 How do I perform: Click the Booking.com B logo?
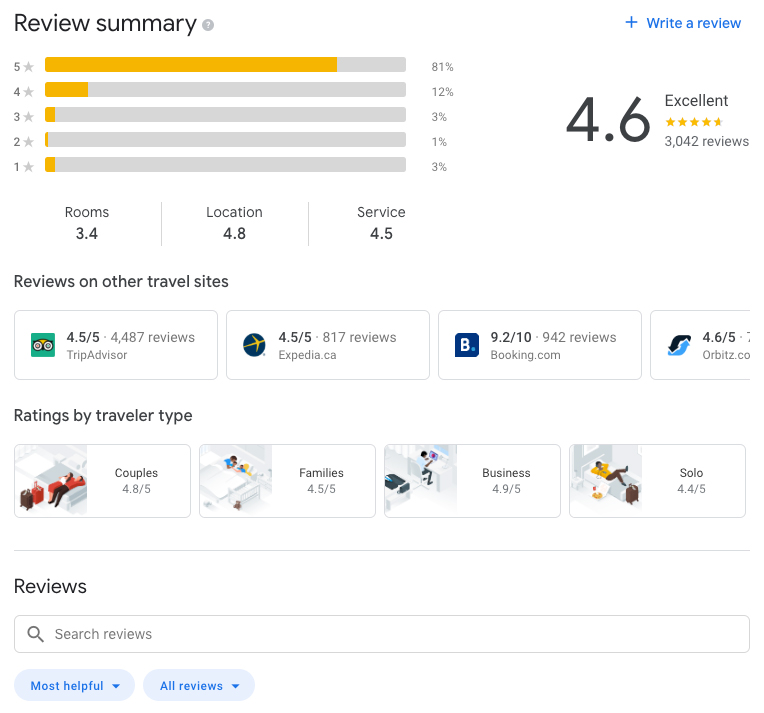click(x=467, y=345)
